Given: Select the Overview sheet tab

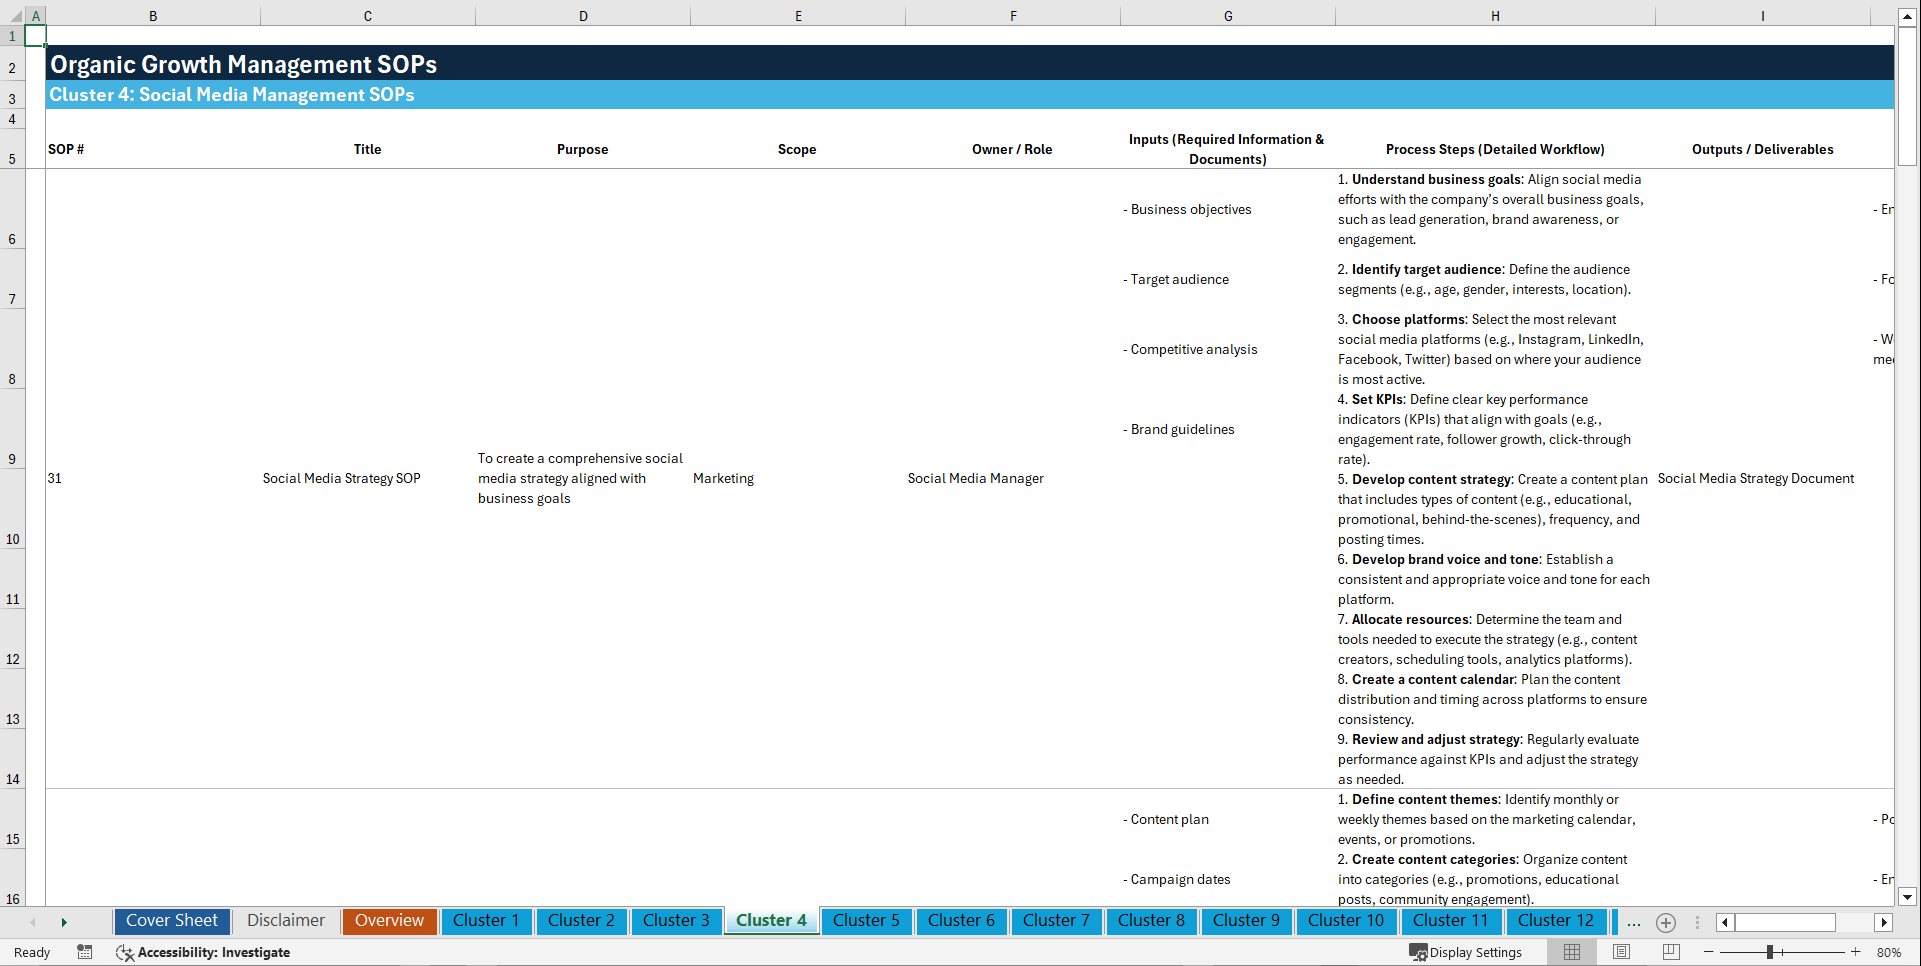Looking at the screenshot, I should (389, 920).
